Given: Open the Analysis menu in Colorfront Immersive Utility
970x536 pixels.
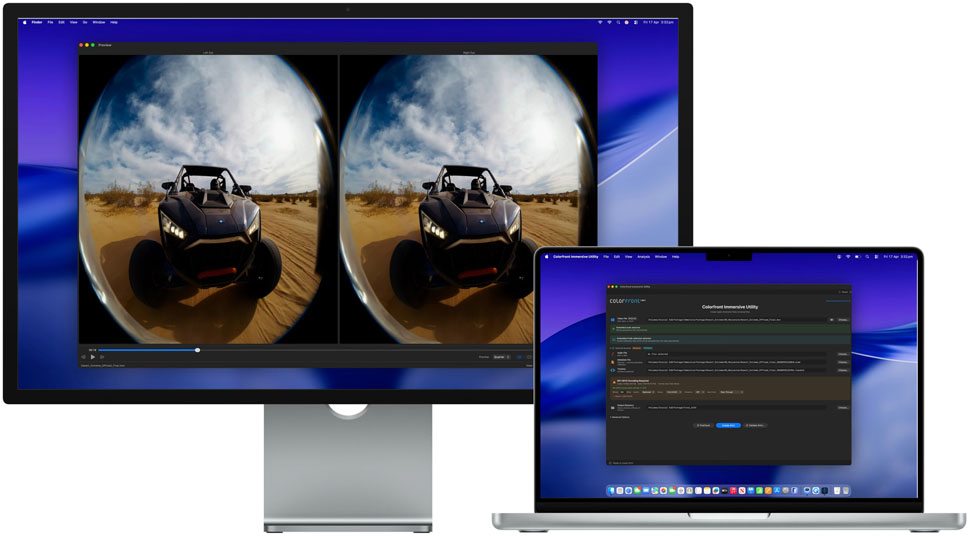Looking at the screenshot, I should [643, 257].
